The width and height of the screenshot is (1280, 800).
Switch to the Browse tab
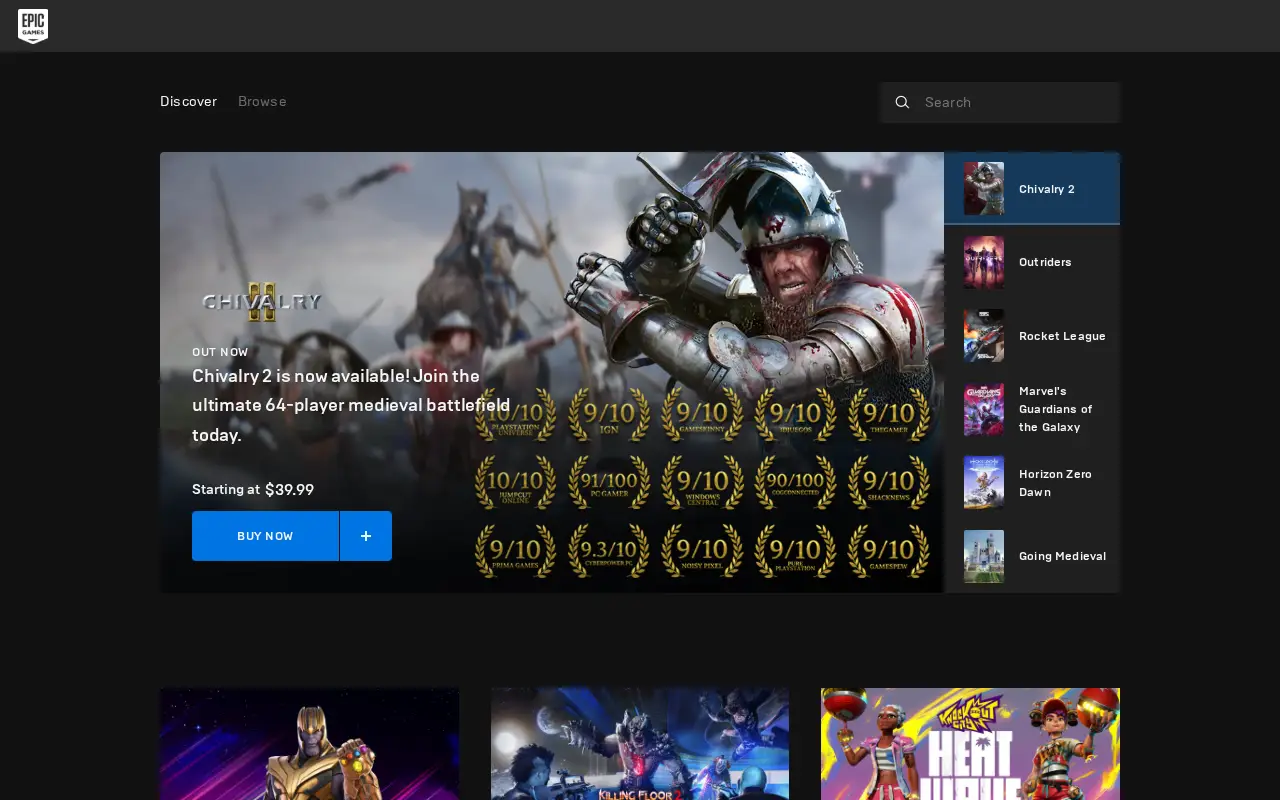point(262,101)
